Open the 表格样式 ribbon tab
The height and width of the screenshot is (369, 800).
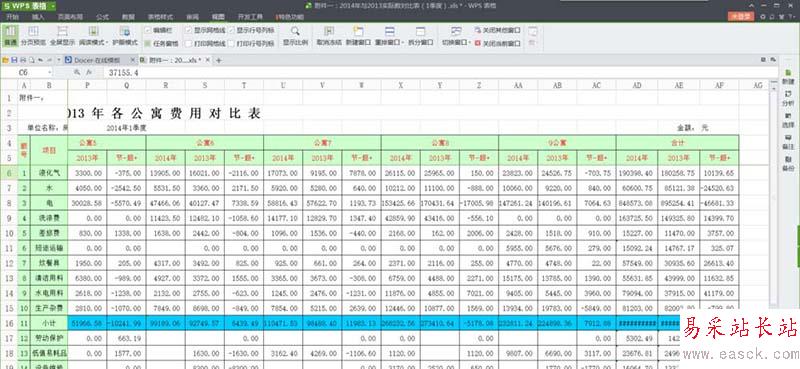160,17
